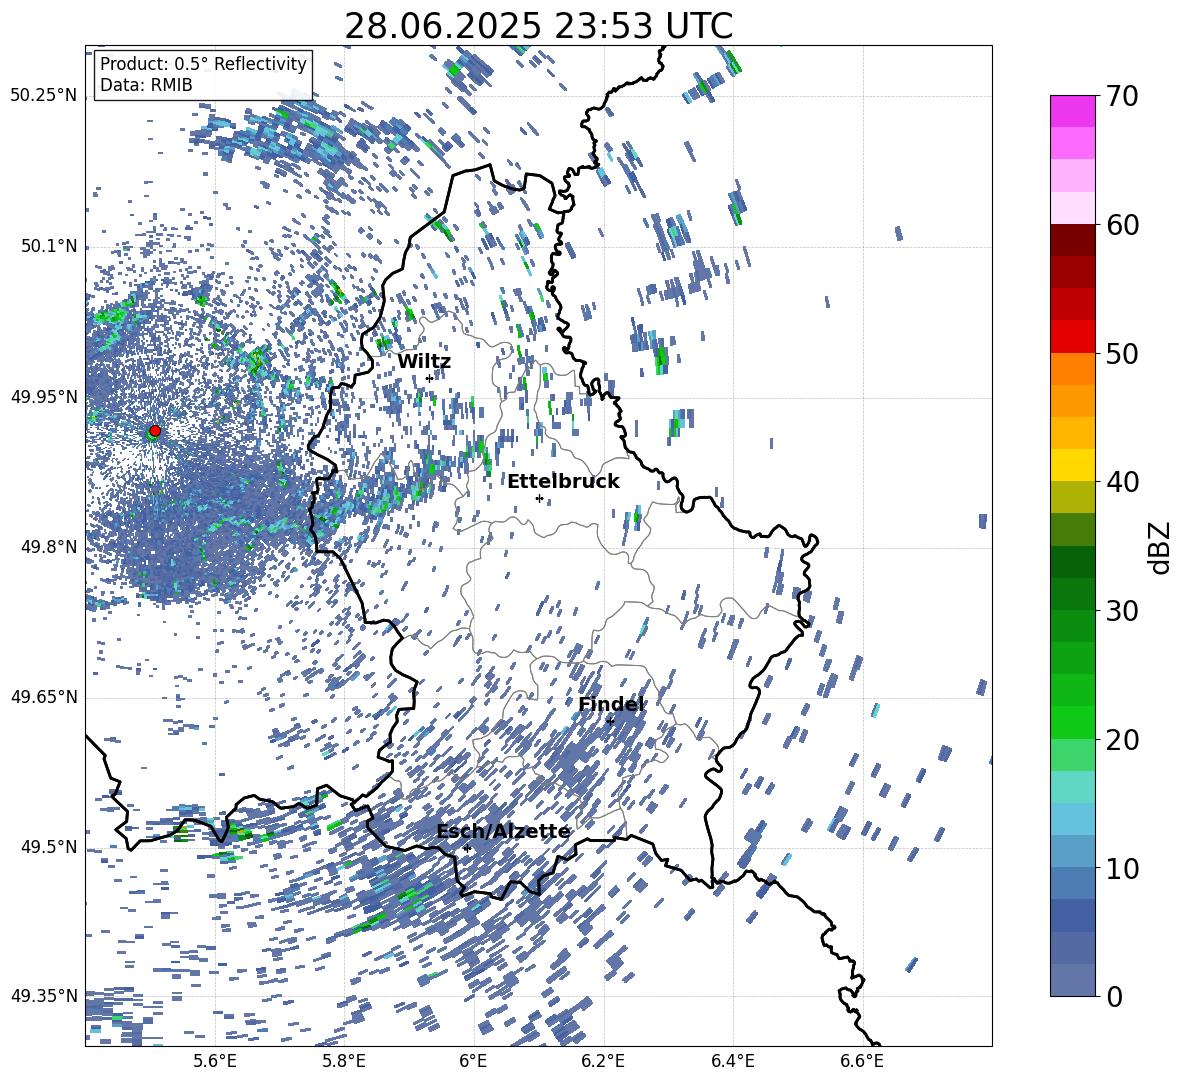This screenshot has height=1081, width=1184.
Task: Click the 49.35°N latitude label
Action: coord(44,996)
